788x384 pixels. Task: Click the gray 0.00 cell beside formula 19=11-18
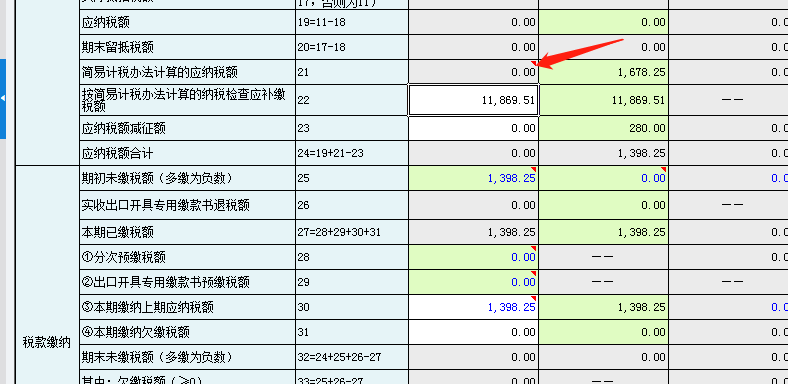click(473, 22)
